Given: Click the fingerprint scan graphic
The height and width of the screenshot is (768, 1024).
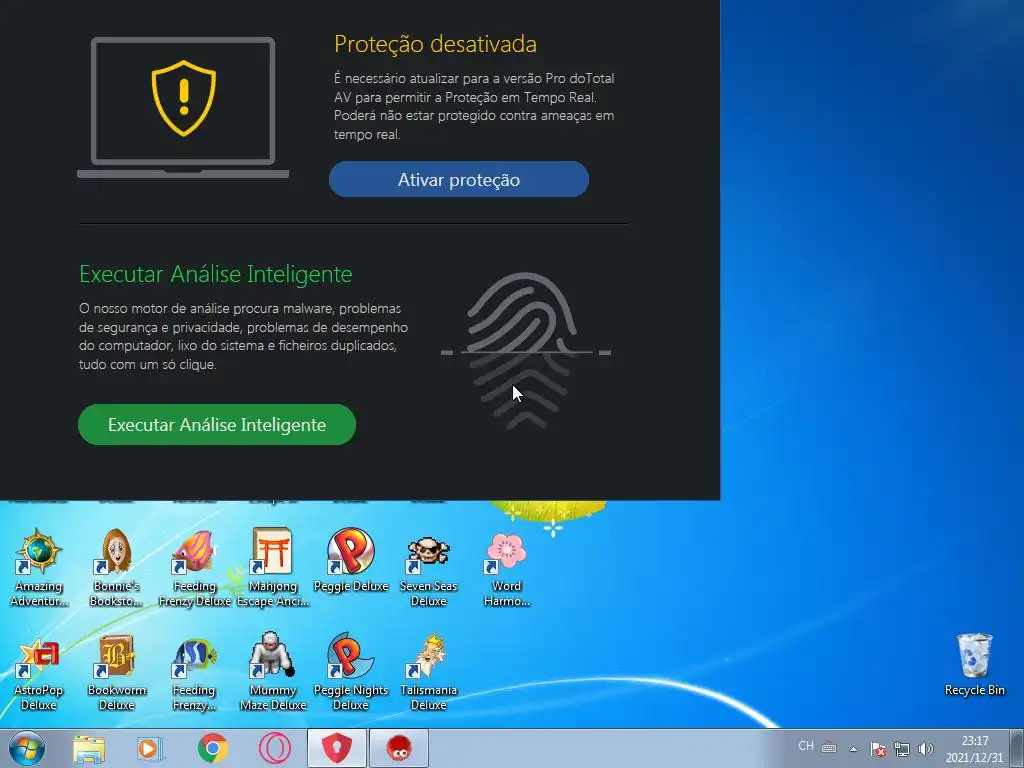Looking at the screenshot, I should [x=526, y=351].
